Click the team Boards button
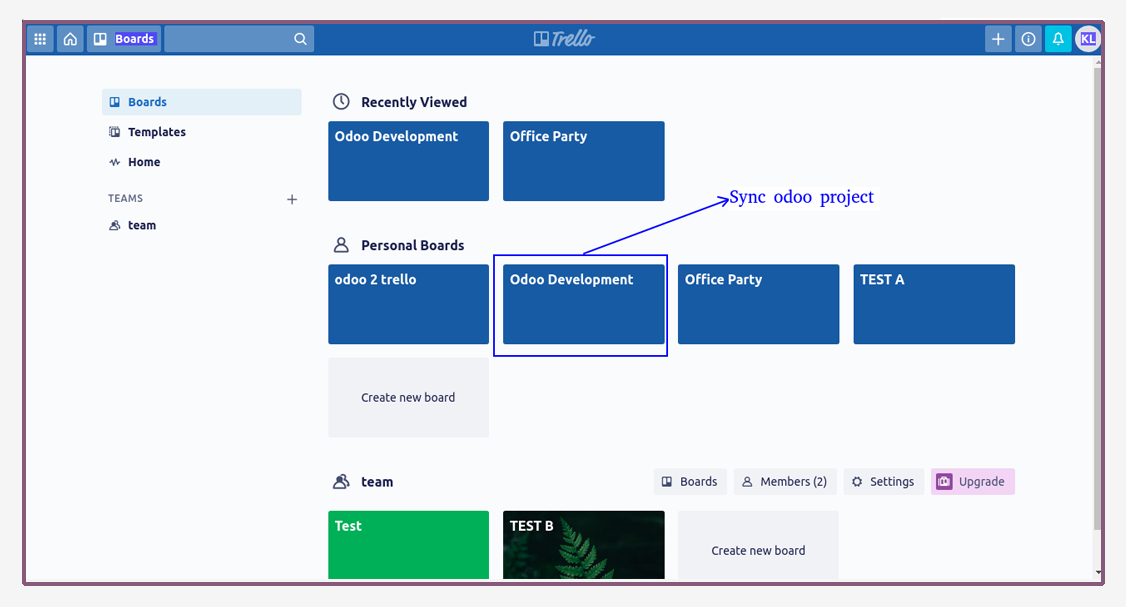This screenshot has width=1126, height=607. [690, 481]
